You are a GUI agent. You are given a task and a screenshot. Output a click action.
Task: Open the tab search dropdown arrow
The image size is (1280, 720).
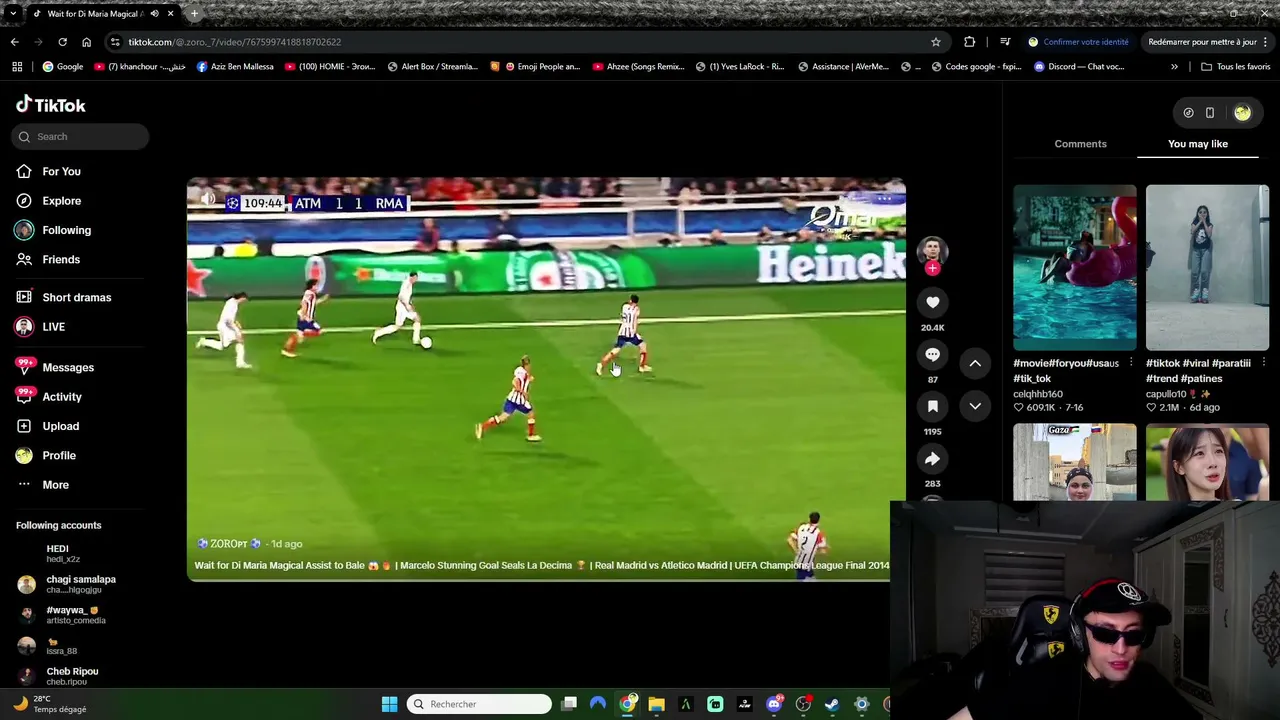[12, 14]
